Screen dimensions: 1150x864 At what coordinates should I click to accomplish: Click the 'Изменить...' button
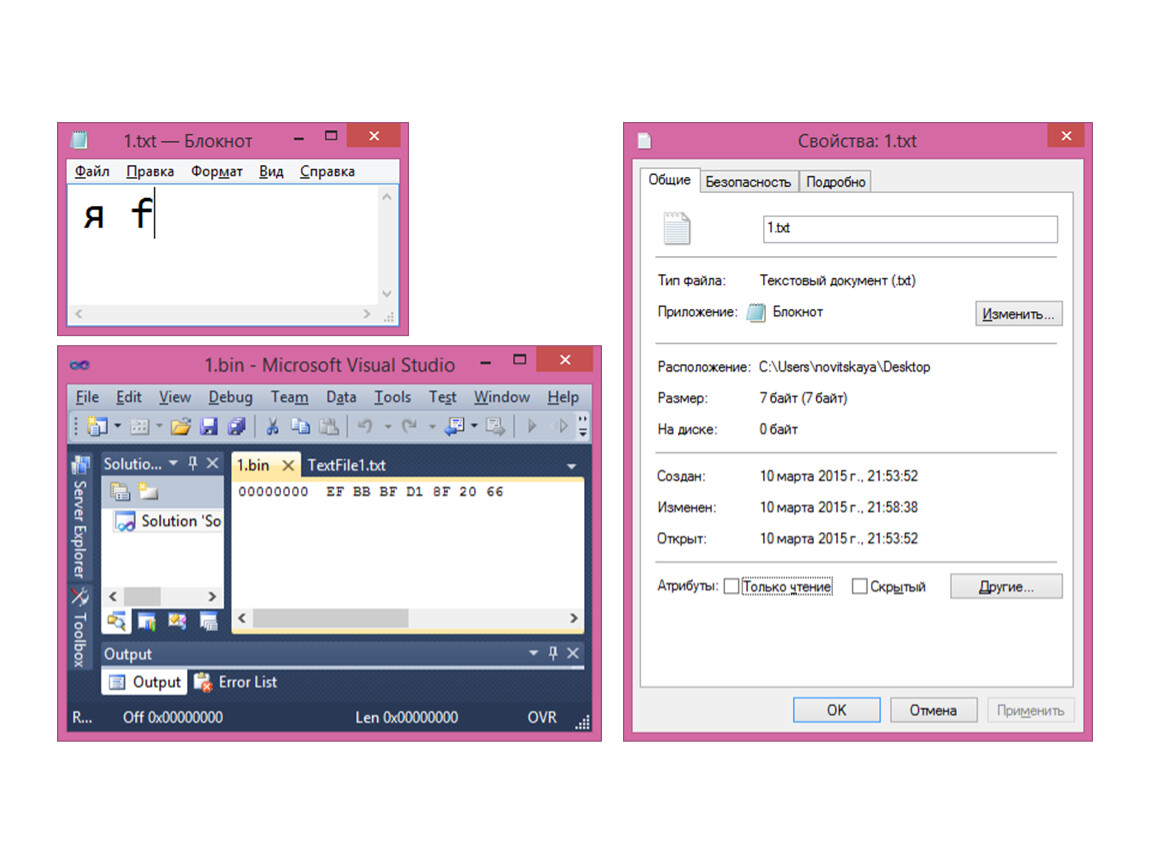(x=1018, y=314)
